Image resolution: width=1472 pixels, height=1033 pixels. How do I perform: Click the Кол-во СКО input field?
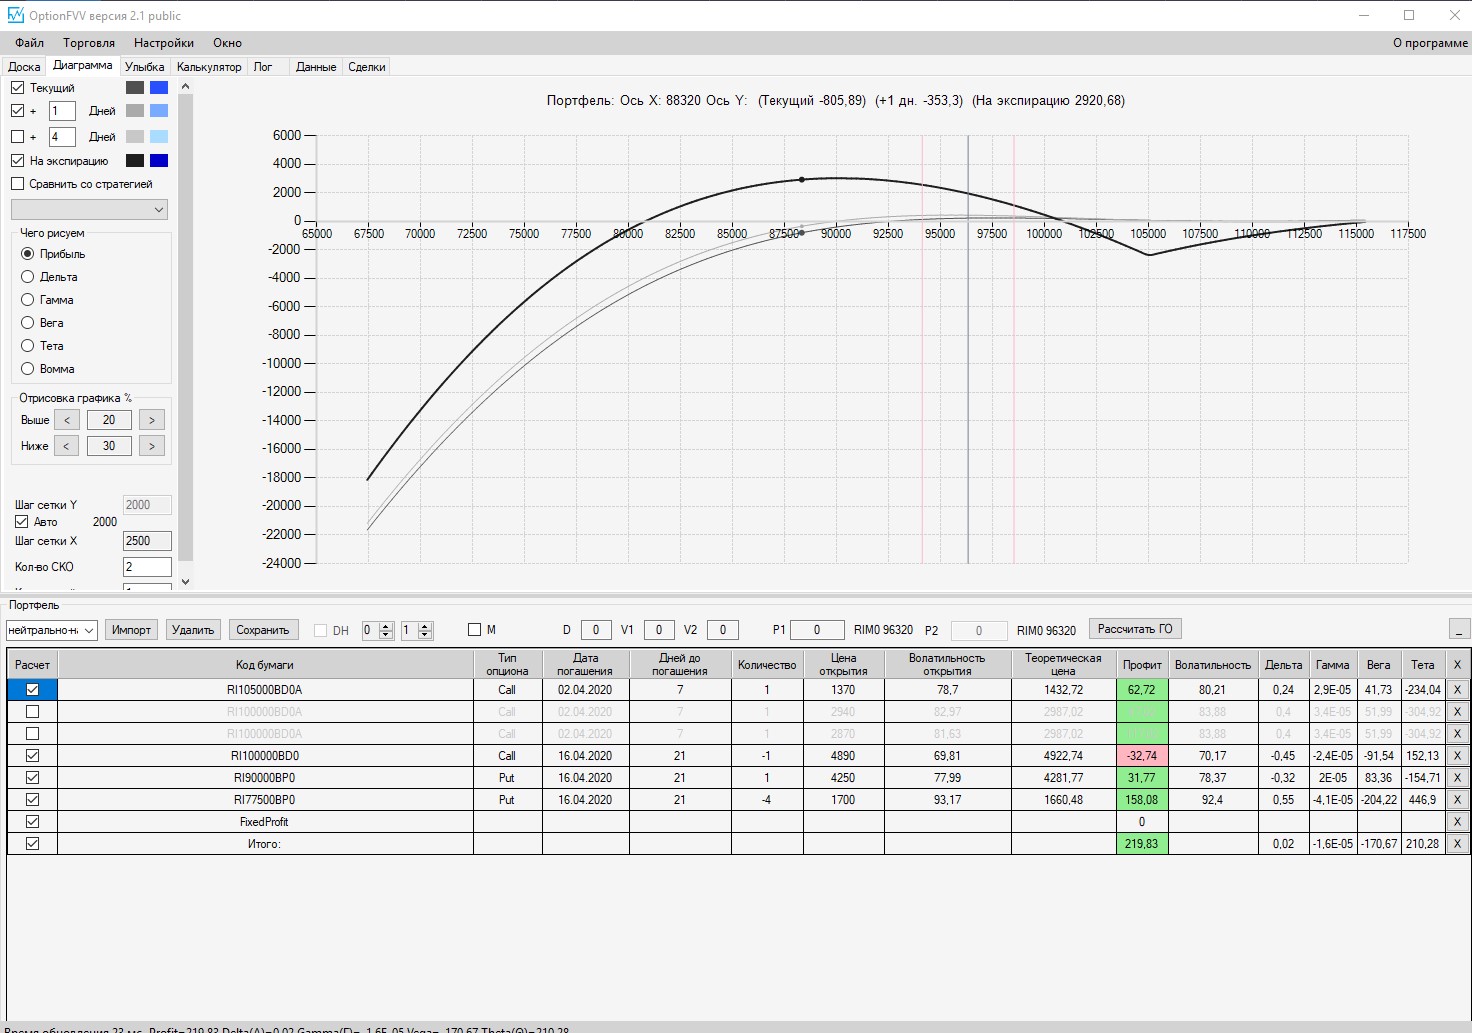(147, 567)
